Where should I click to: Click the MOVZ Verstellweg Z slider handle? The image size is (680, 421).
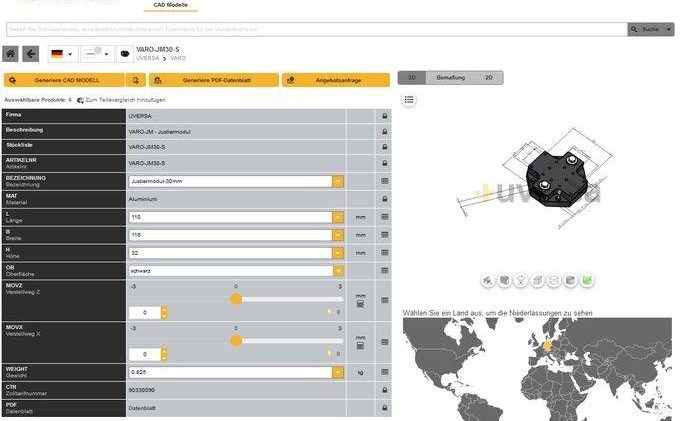[236, 298]
